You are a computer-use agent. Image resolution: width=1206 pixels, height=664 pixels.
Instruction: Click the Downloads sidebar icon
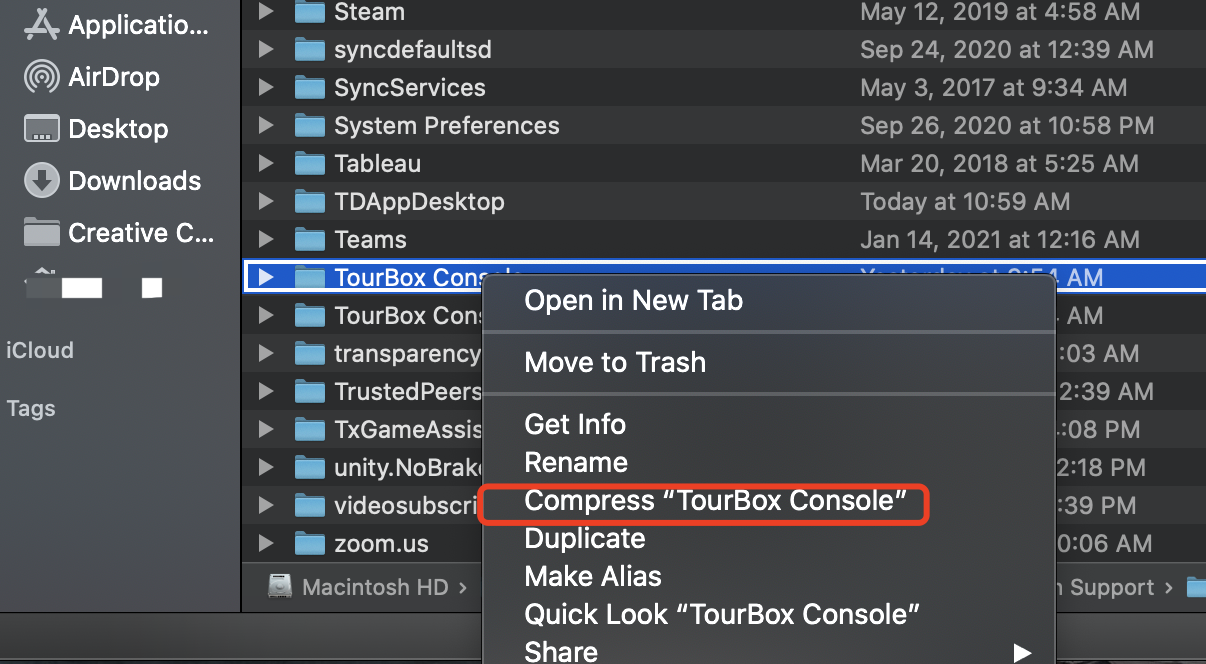42,181
